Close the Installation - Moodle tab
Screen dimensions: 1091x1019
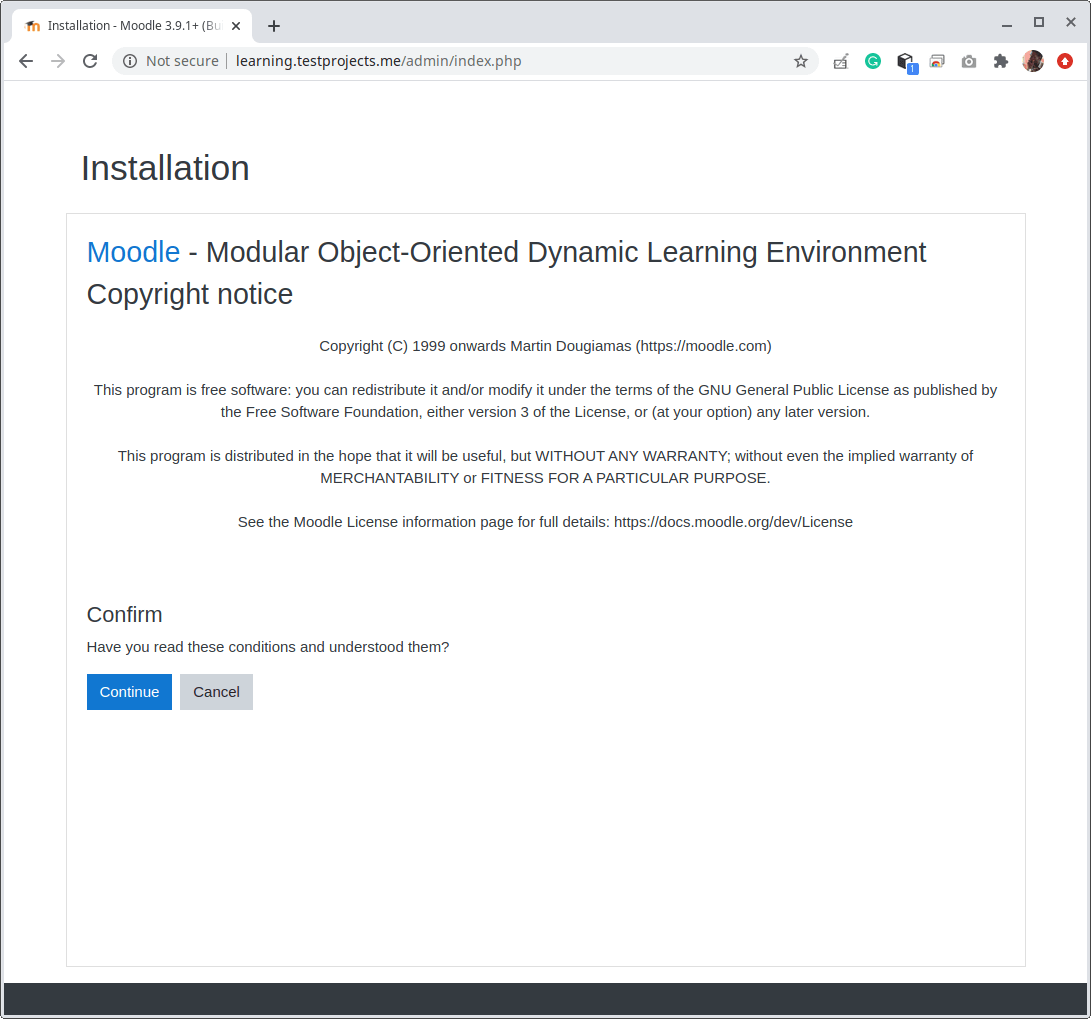236,26
